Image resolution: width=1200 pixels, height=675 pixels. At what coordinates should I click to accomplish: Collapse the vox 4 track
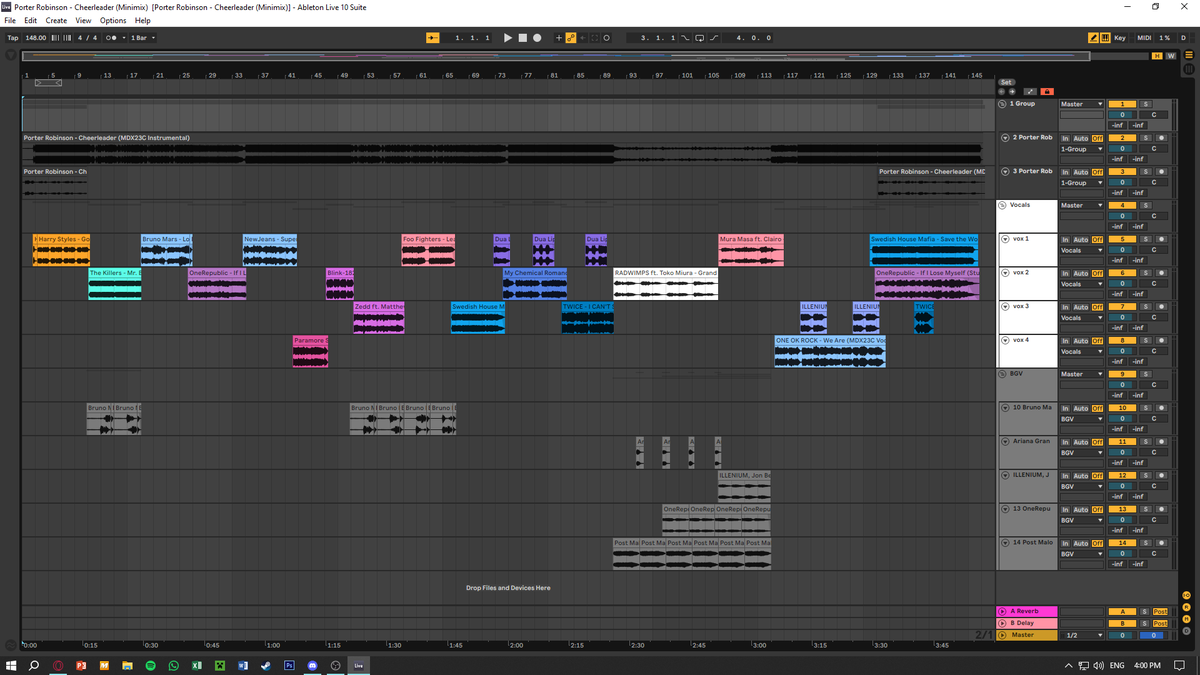(1005, 340)
